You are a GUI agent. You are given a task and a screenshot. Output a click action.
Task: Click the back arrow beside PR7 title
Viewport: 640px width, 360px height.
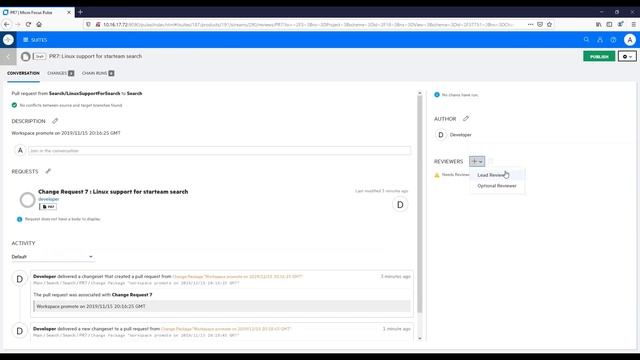pos(8,56)
